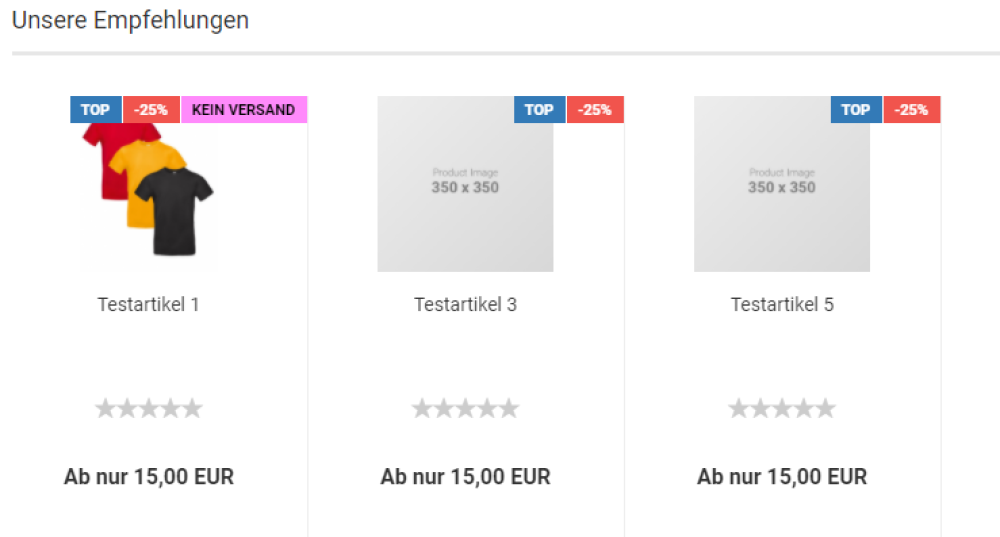Open the Testartikel 3 product title link
The width and height of the screenshot is (1000, 537).
[465, 304]
